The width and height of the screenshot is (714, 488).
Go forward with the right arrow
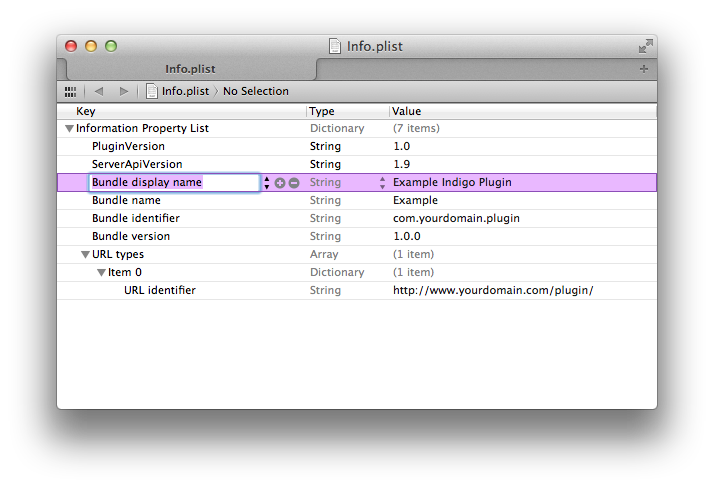coord(123,92)
